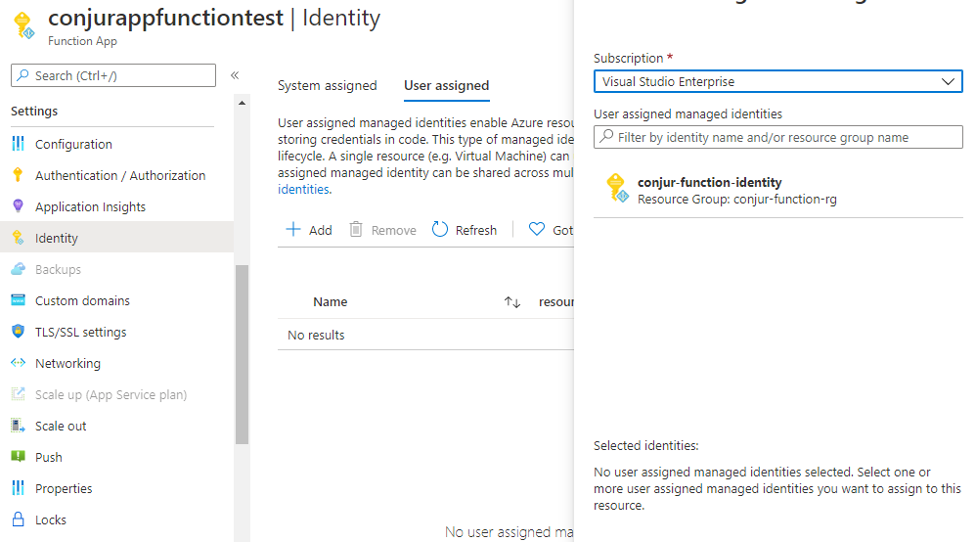Click the Configuration icon in sidebar
The image size is (977, 543).
[17, 144]
